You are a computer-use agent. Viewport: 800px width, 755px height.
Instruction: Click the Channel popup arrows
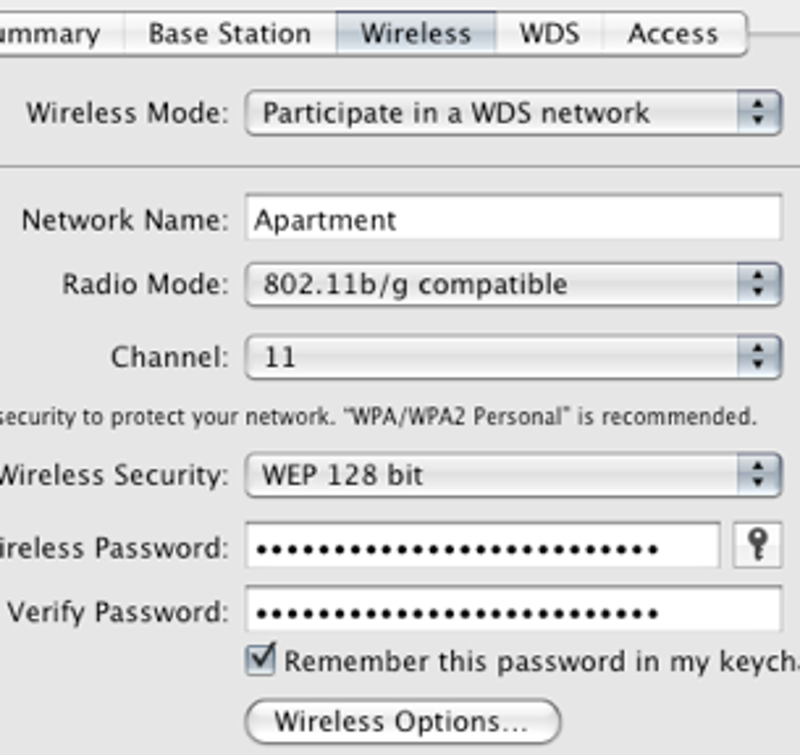coord(759,356)
